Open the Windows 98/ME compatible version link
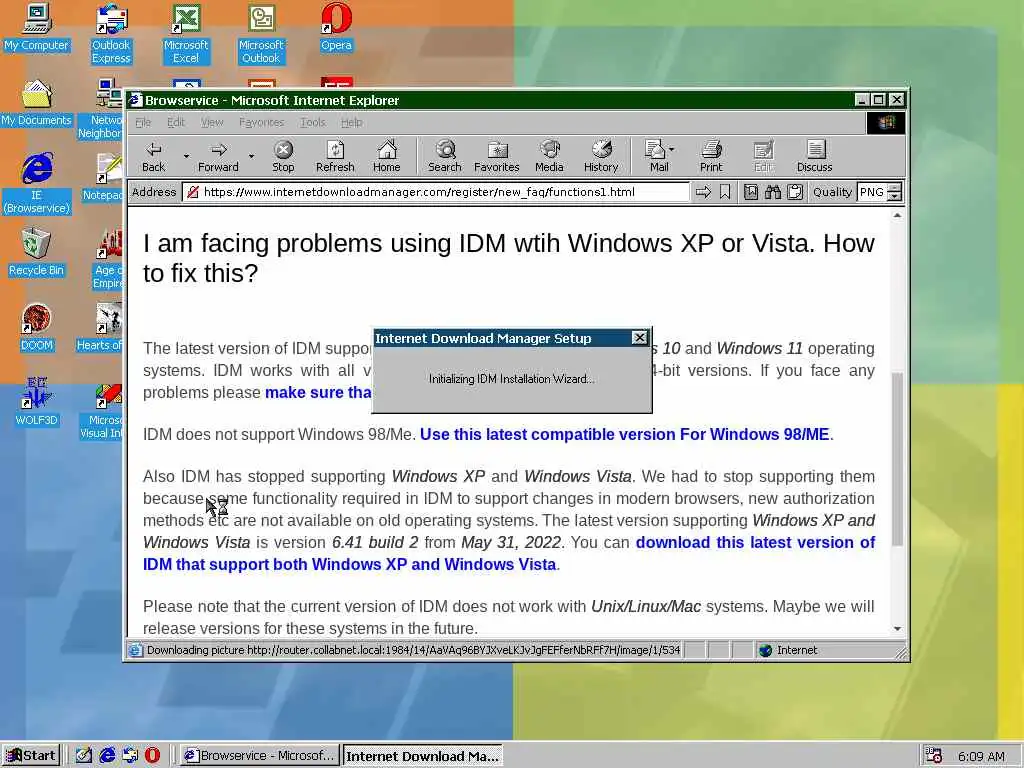This screenshot has height=768, width=1024. 624,434
